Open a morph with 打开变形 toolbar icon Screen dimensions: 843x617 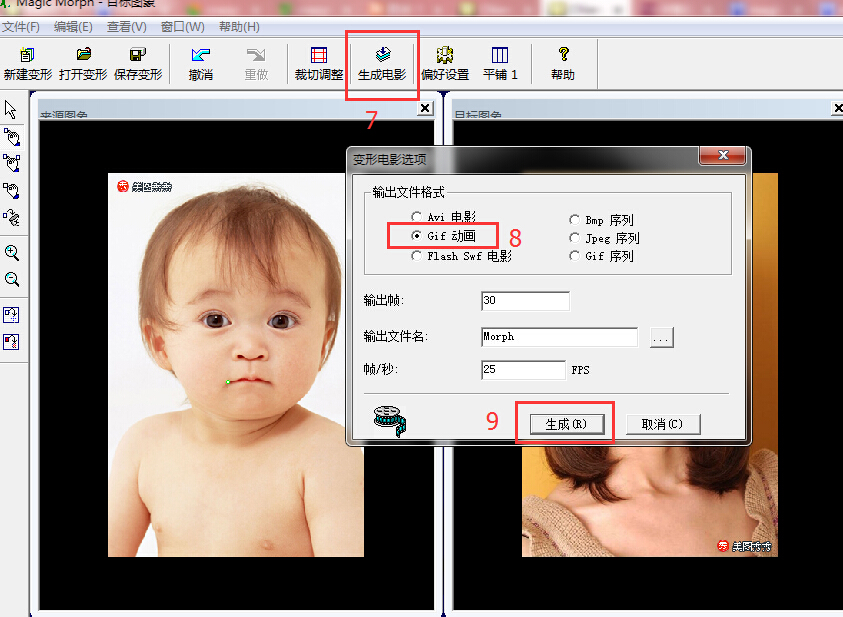tap(83, 64)
